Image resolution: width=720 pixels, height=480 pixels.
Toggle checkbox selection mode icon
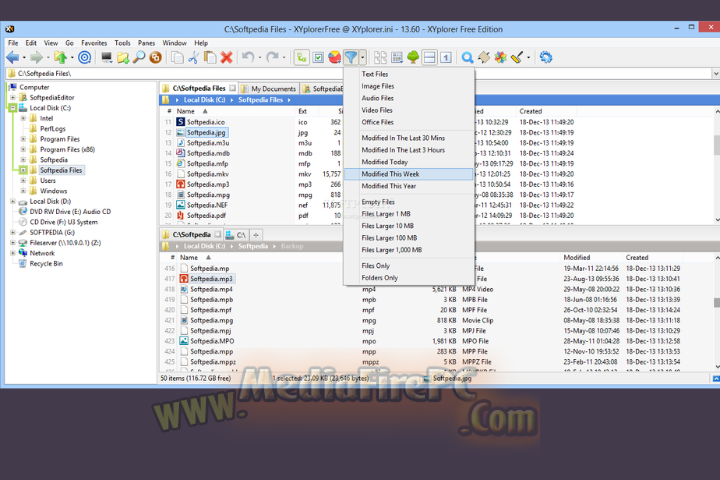318,57
